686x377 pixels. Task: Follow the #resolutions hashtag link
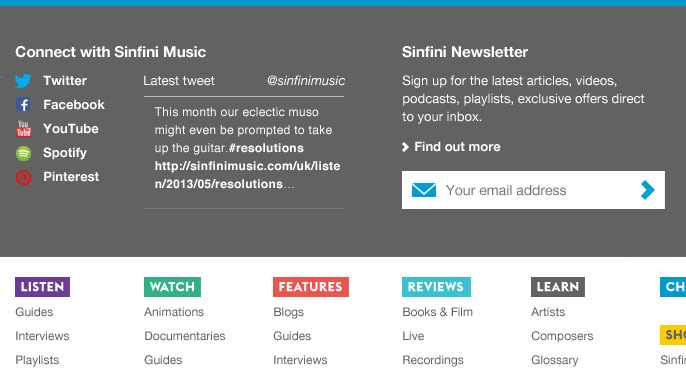(x=266, y=148)
